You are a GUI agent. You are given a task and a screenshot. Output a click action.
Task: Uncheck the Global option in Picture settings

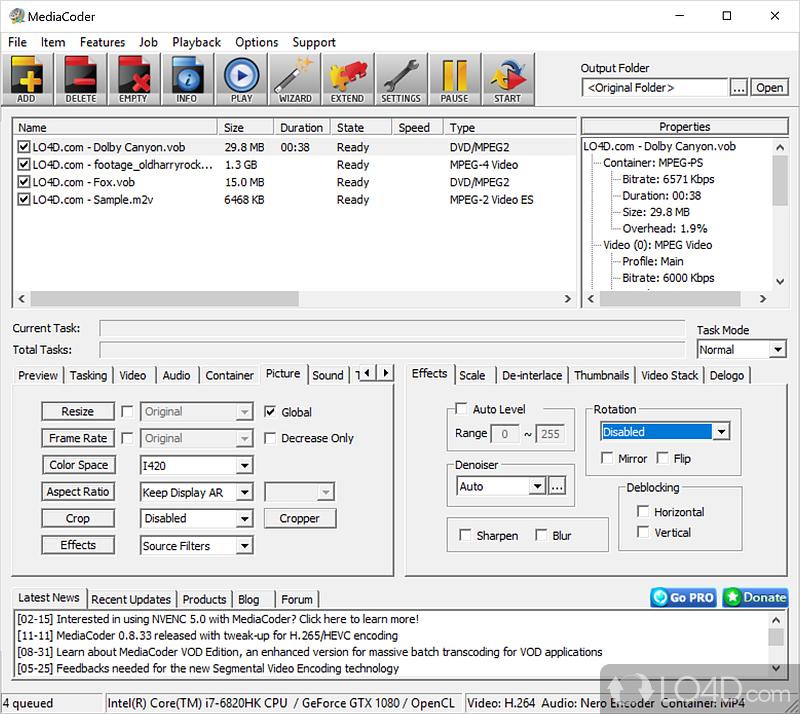point(270,412)
